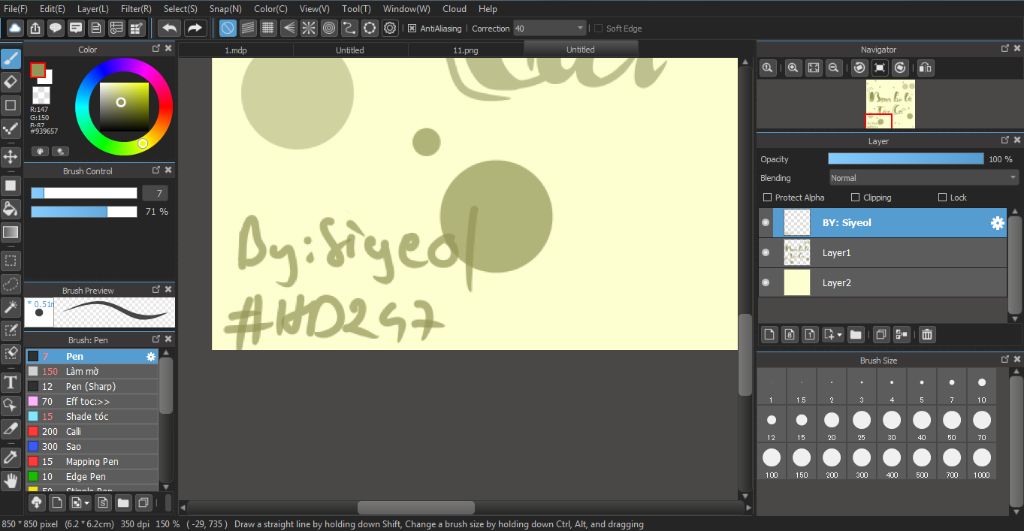
Task: Click Zoom Out in the Navigator
Action: (x=833, y=67)
